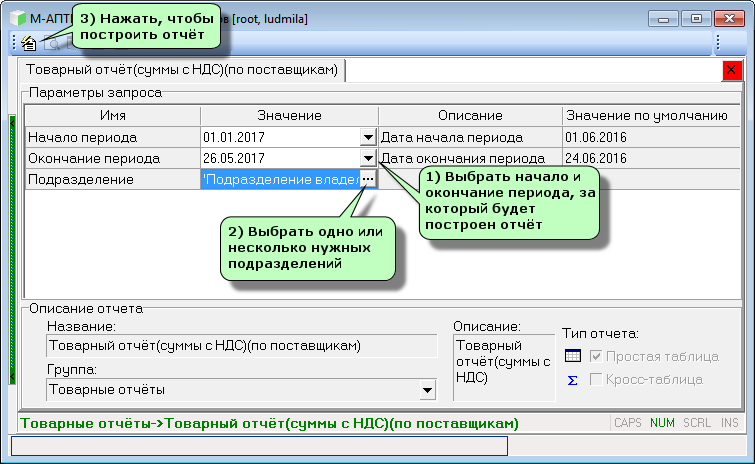Click the bottom progress bar field
Viewport: 755px width, 464px height.
click(260, 446)
